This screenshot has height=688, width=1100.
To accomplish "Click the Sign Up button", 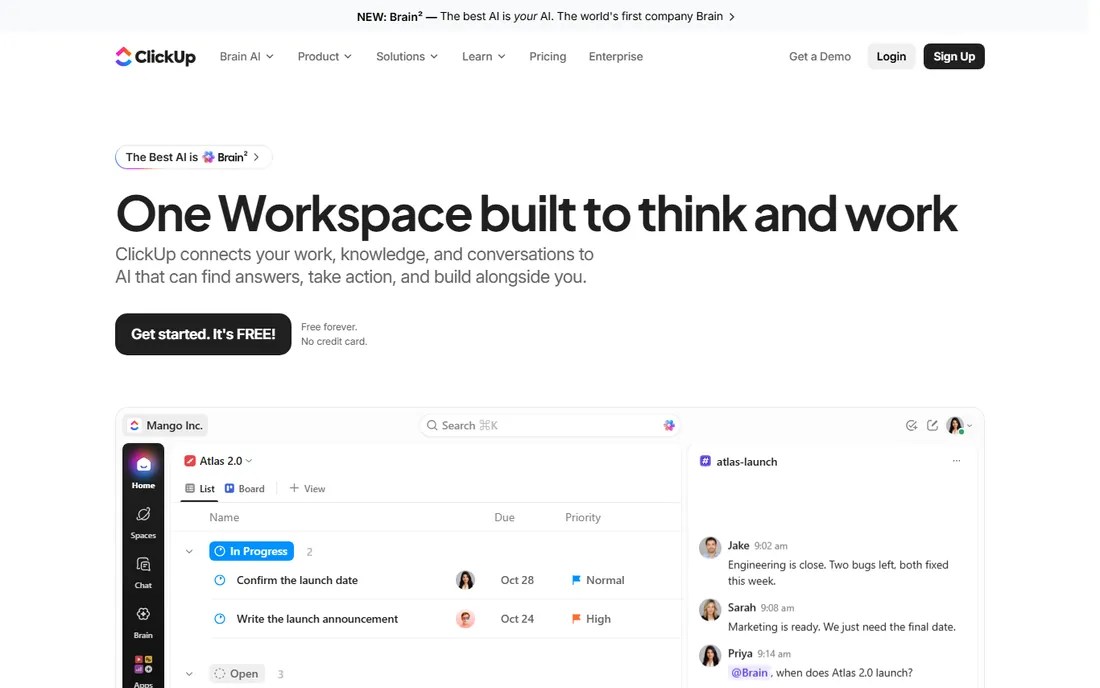I will (953, 57).
